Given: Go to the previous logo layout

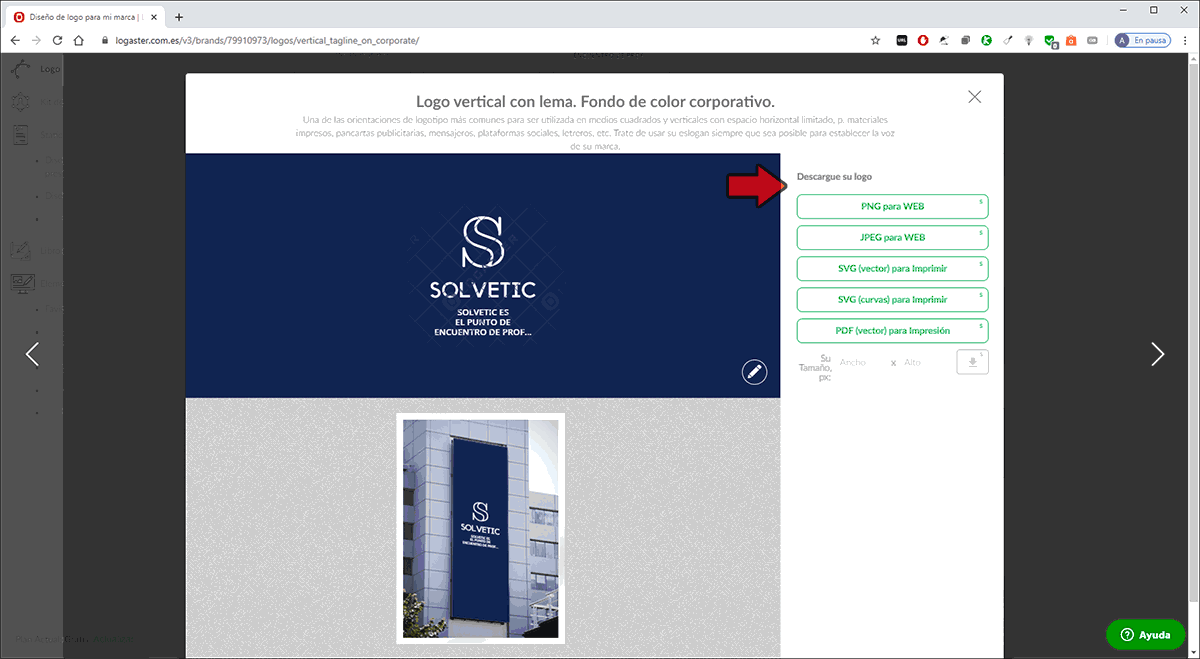Looking at the screenshot, I should pyautogui.click(x=32, y=353).
